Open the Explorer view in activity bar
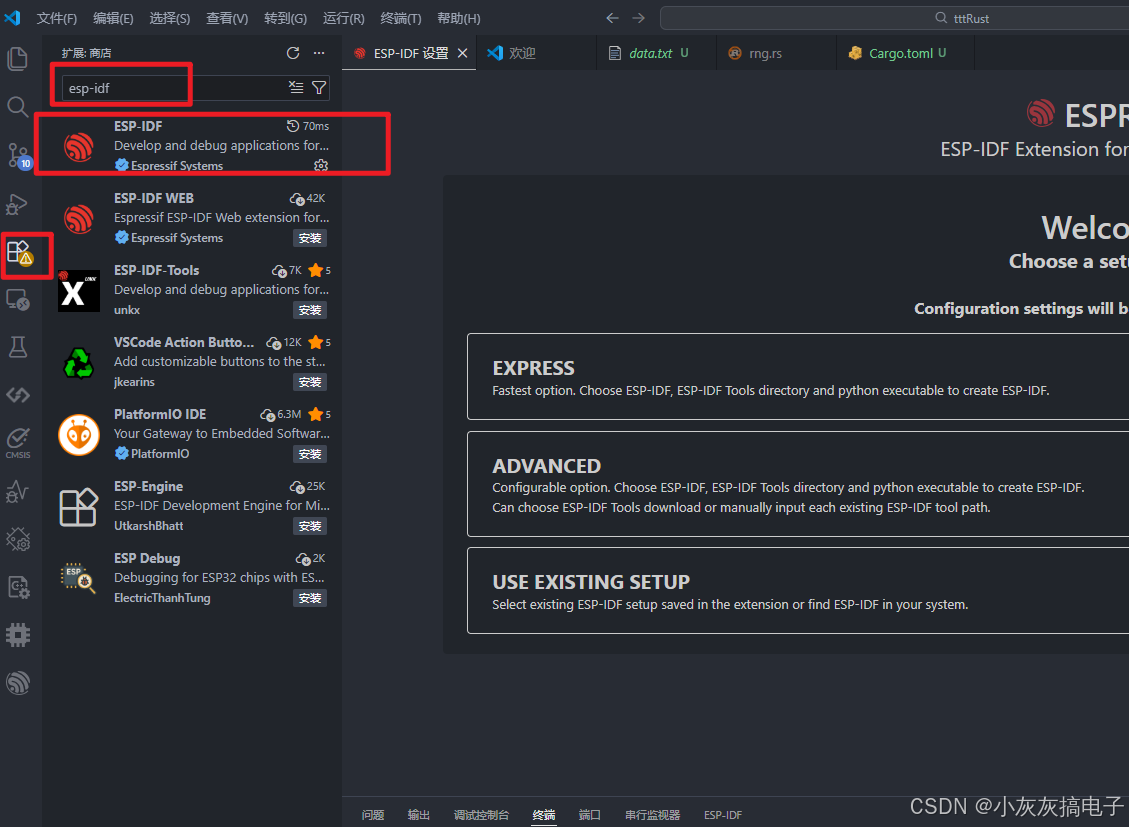1129x827 pixels. click(17, 58)
